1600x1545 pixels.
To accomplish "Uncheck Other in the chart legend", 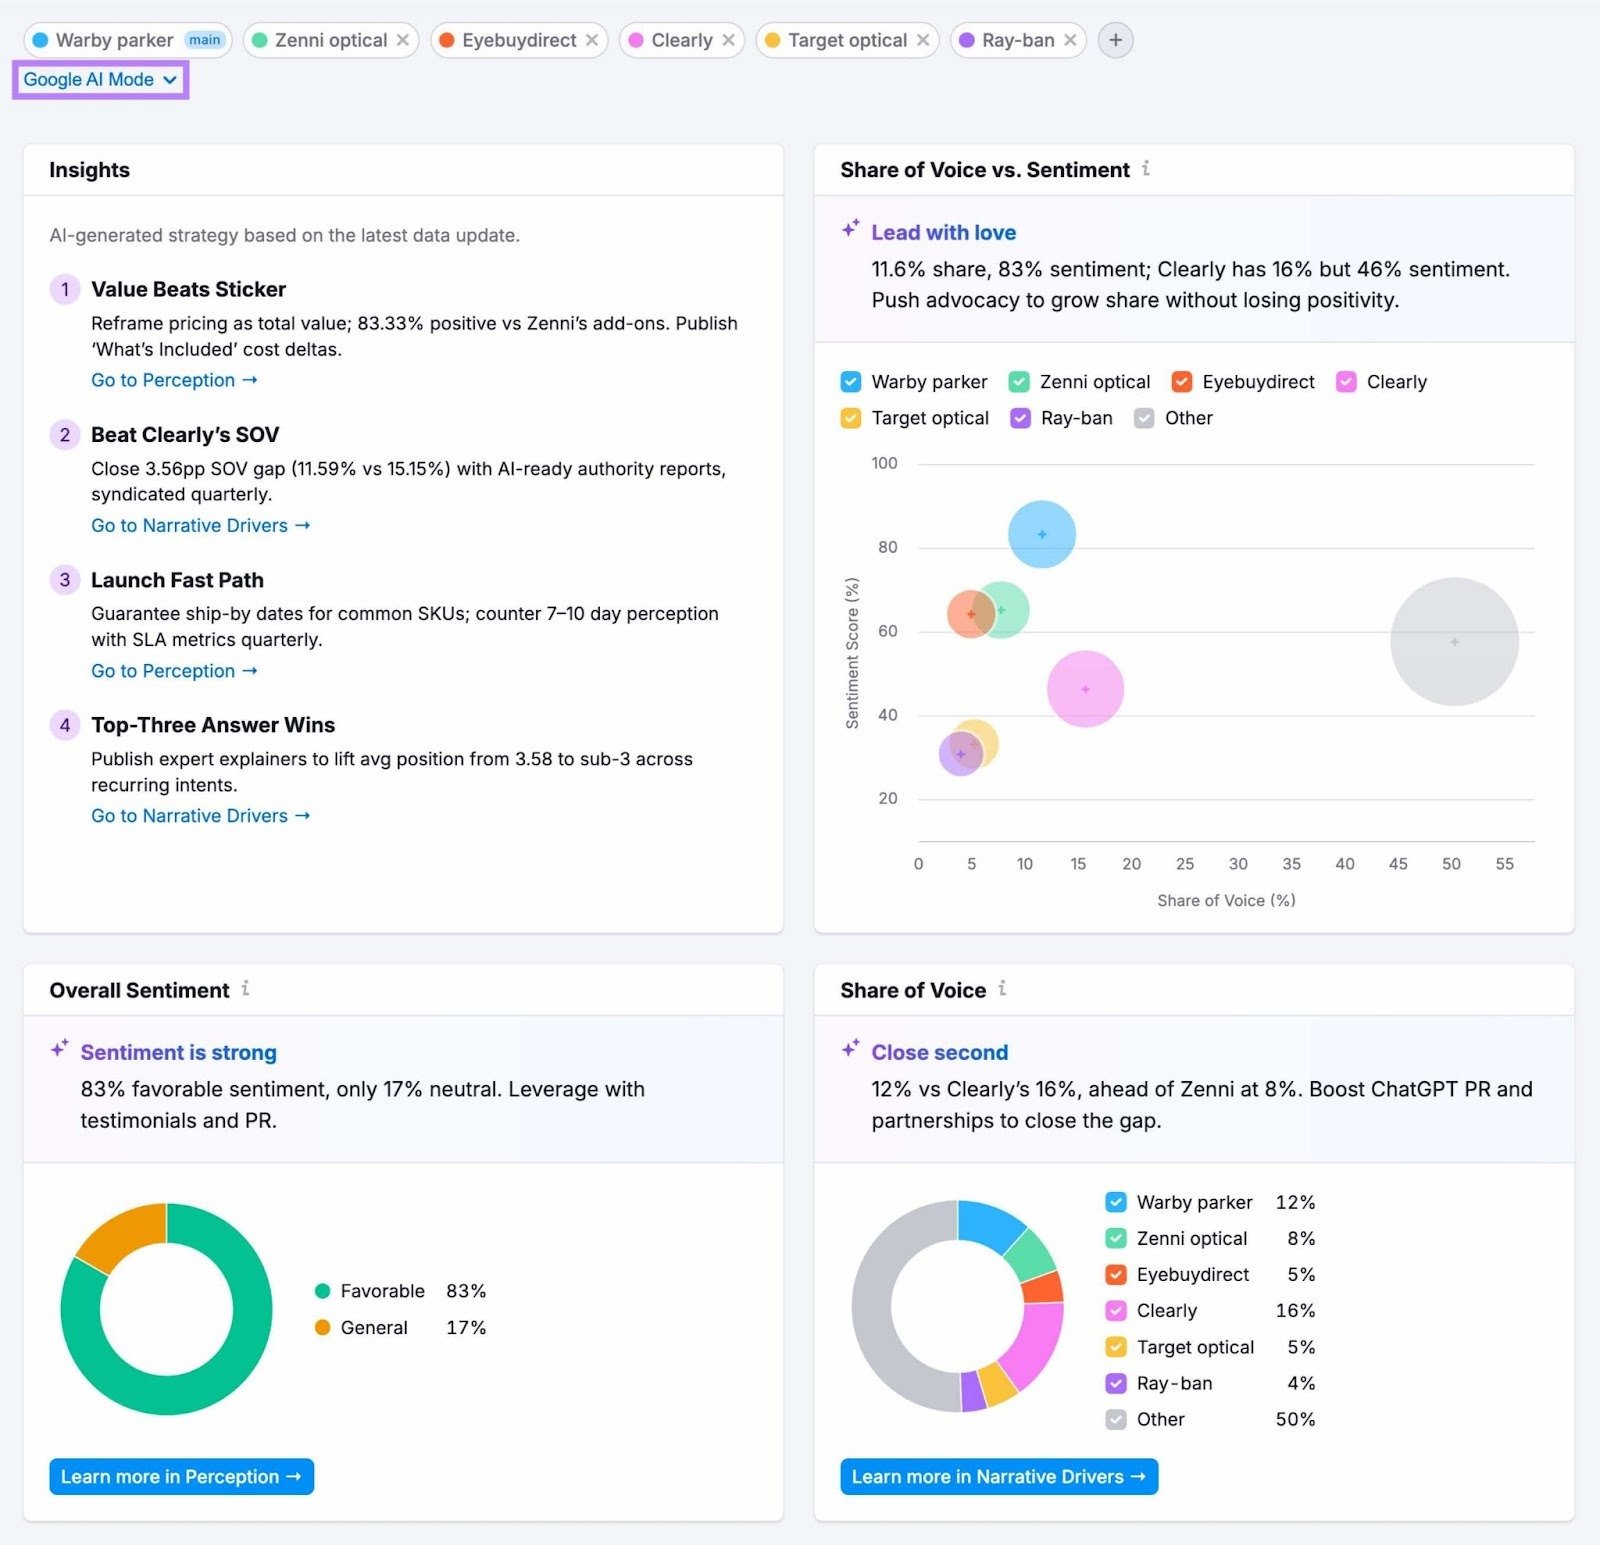I will [x=1143, y=418].
